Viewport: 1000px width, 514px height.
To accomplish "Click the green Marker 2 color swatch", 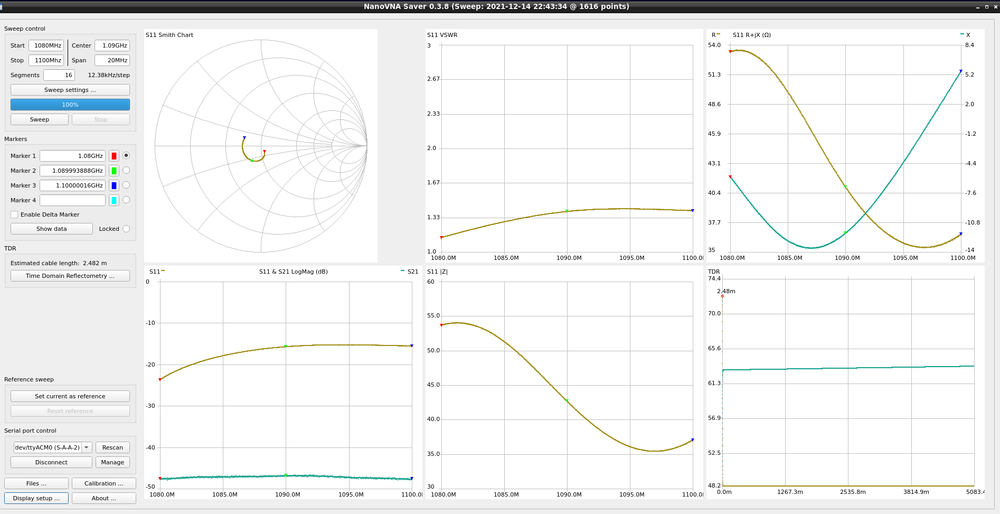I will click(114, 171).
